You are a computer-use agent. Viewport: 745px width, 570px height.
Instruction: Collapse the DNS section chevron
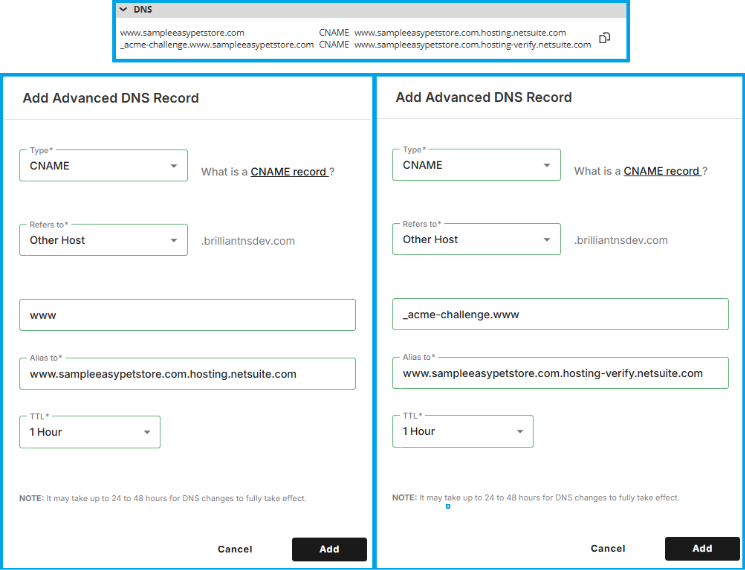124,9
